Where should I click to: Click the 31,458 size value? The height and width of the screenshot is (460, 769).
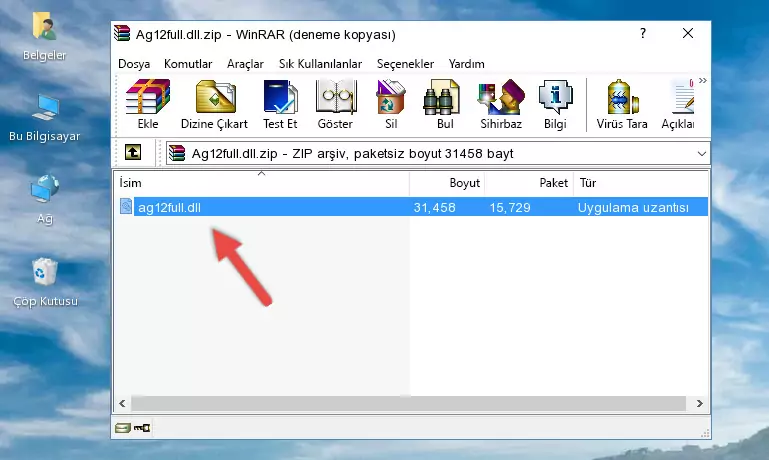click(x=435, y=207)
